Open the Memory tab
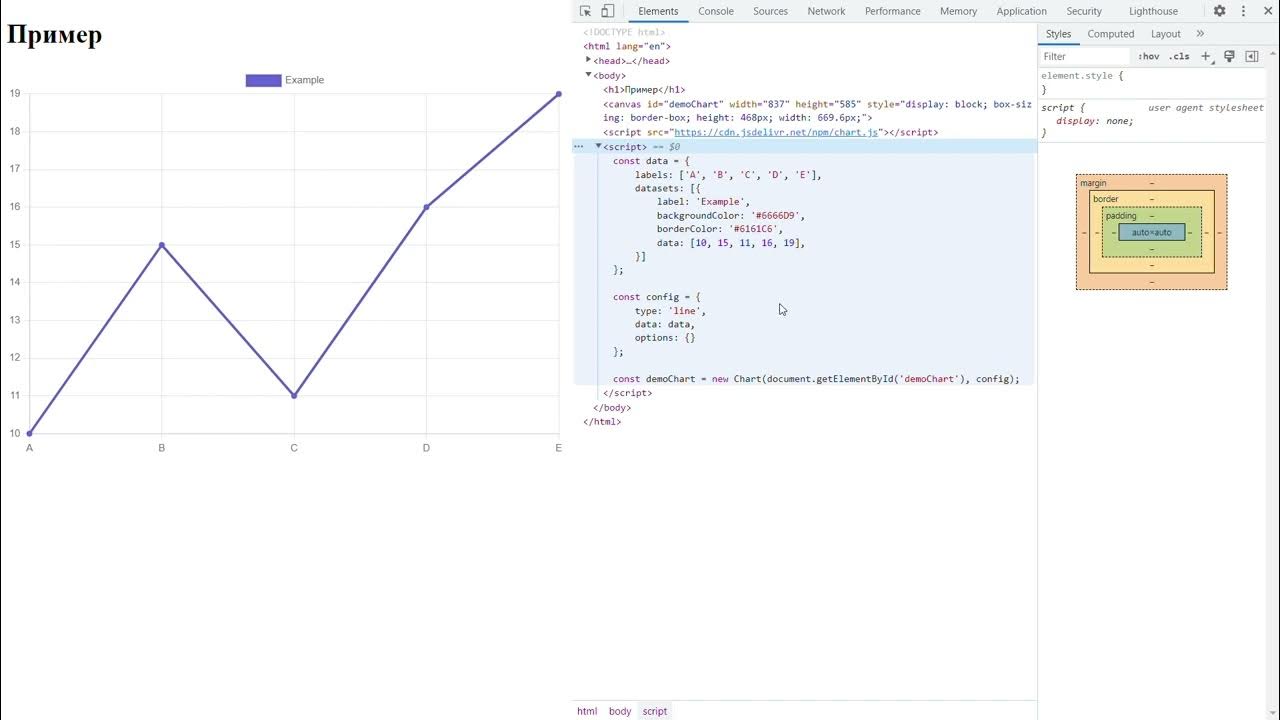The image size is (1280, 720). click(958, 11)
